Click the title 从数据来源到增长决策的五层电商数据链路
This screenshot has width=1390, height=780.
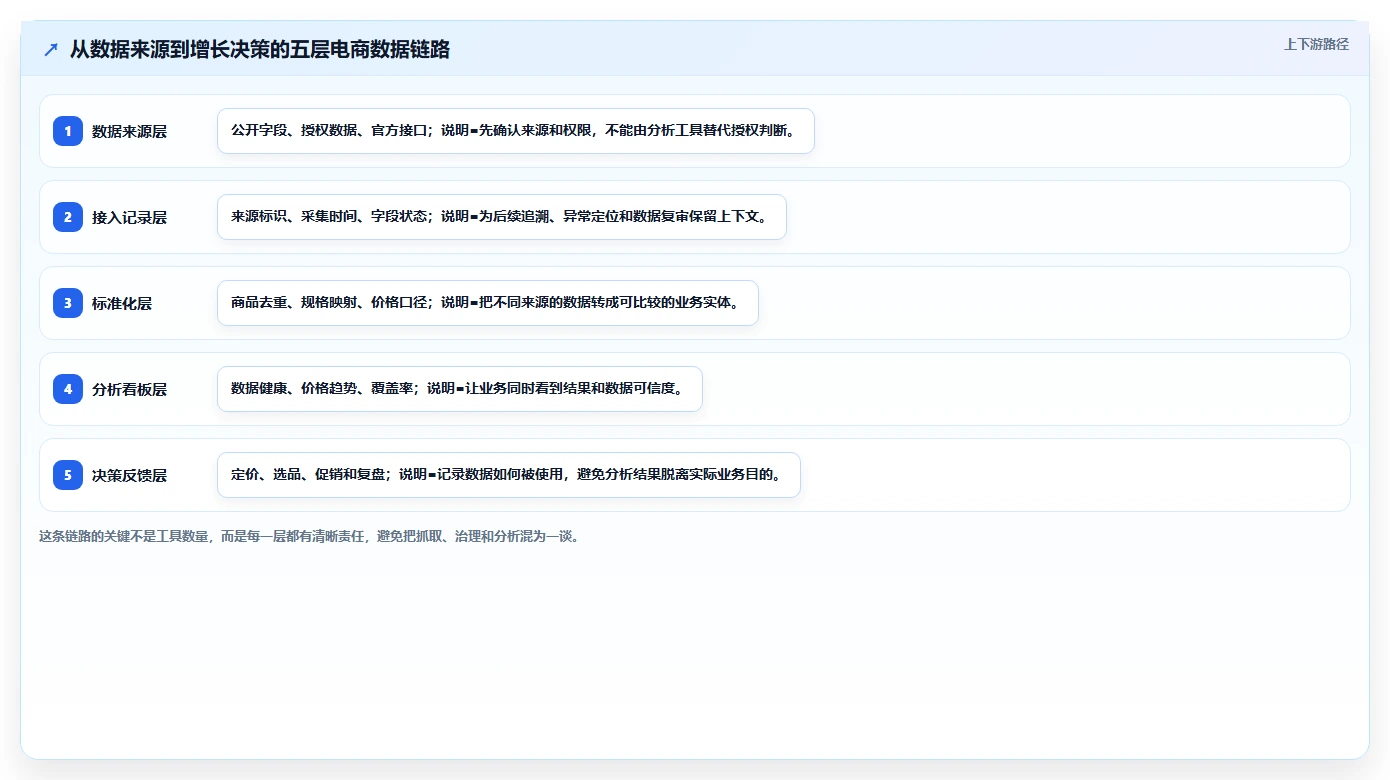click(x=260, y=49)
